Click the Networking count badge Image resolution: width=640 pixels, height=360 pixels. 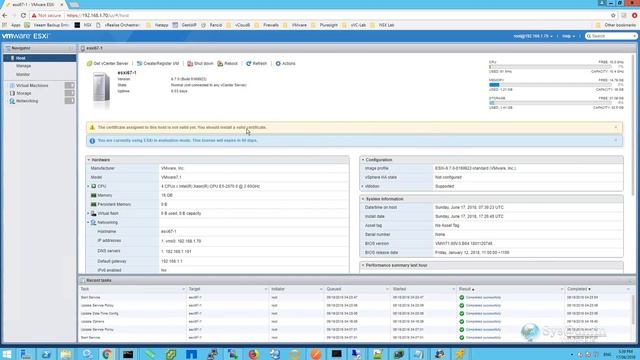coord(69,101)
